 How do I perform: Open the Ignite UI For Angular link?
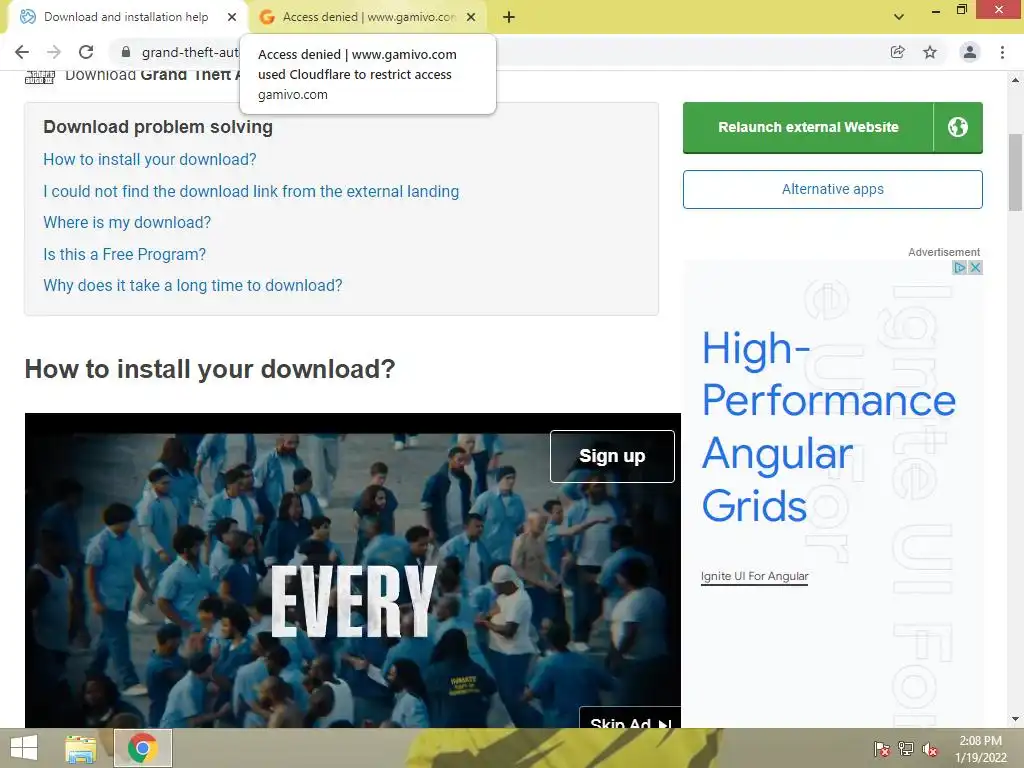click(754, 576)
